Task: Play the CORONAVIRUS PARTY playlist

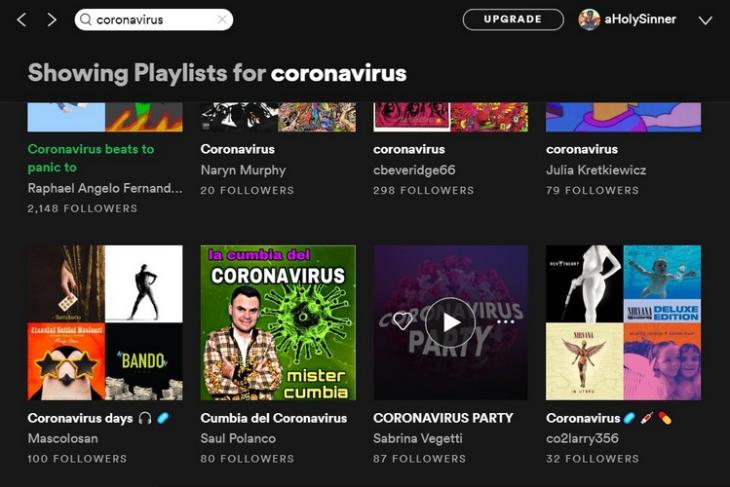Action: point(450,322)
